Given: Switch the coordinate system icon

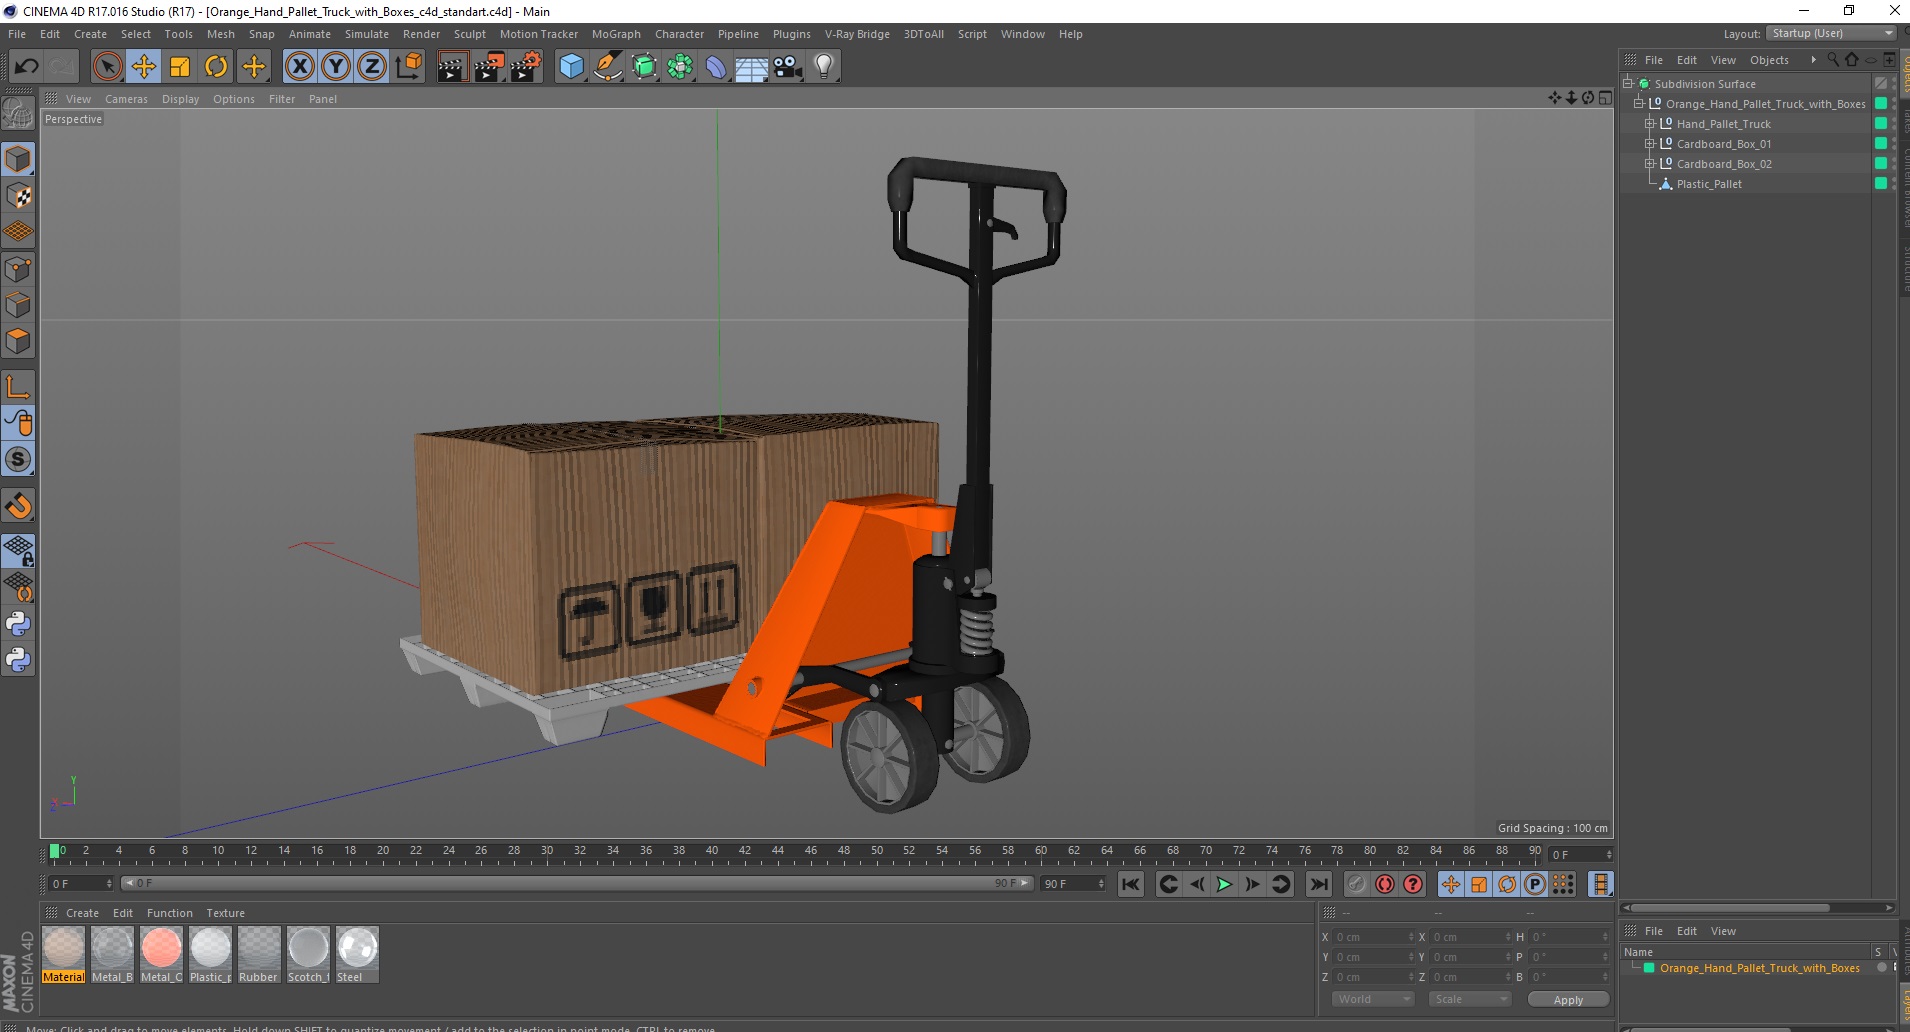Looking at the screenshot, I should [409, 67].
